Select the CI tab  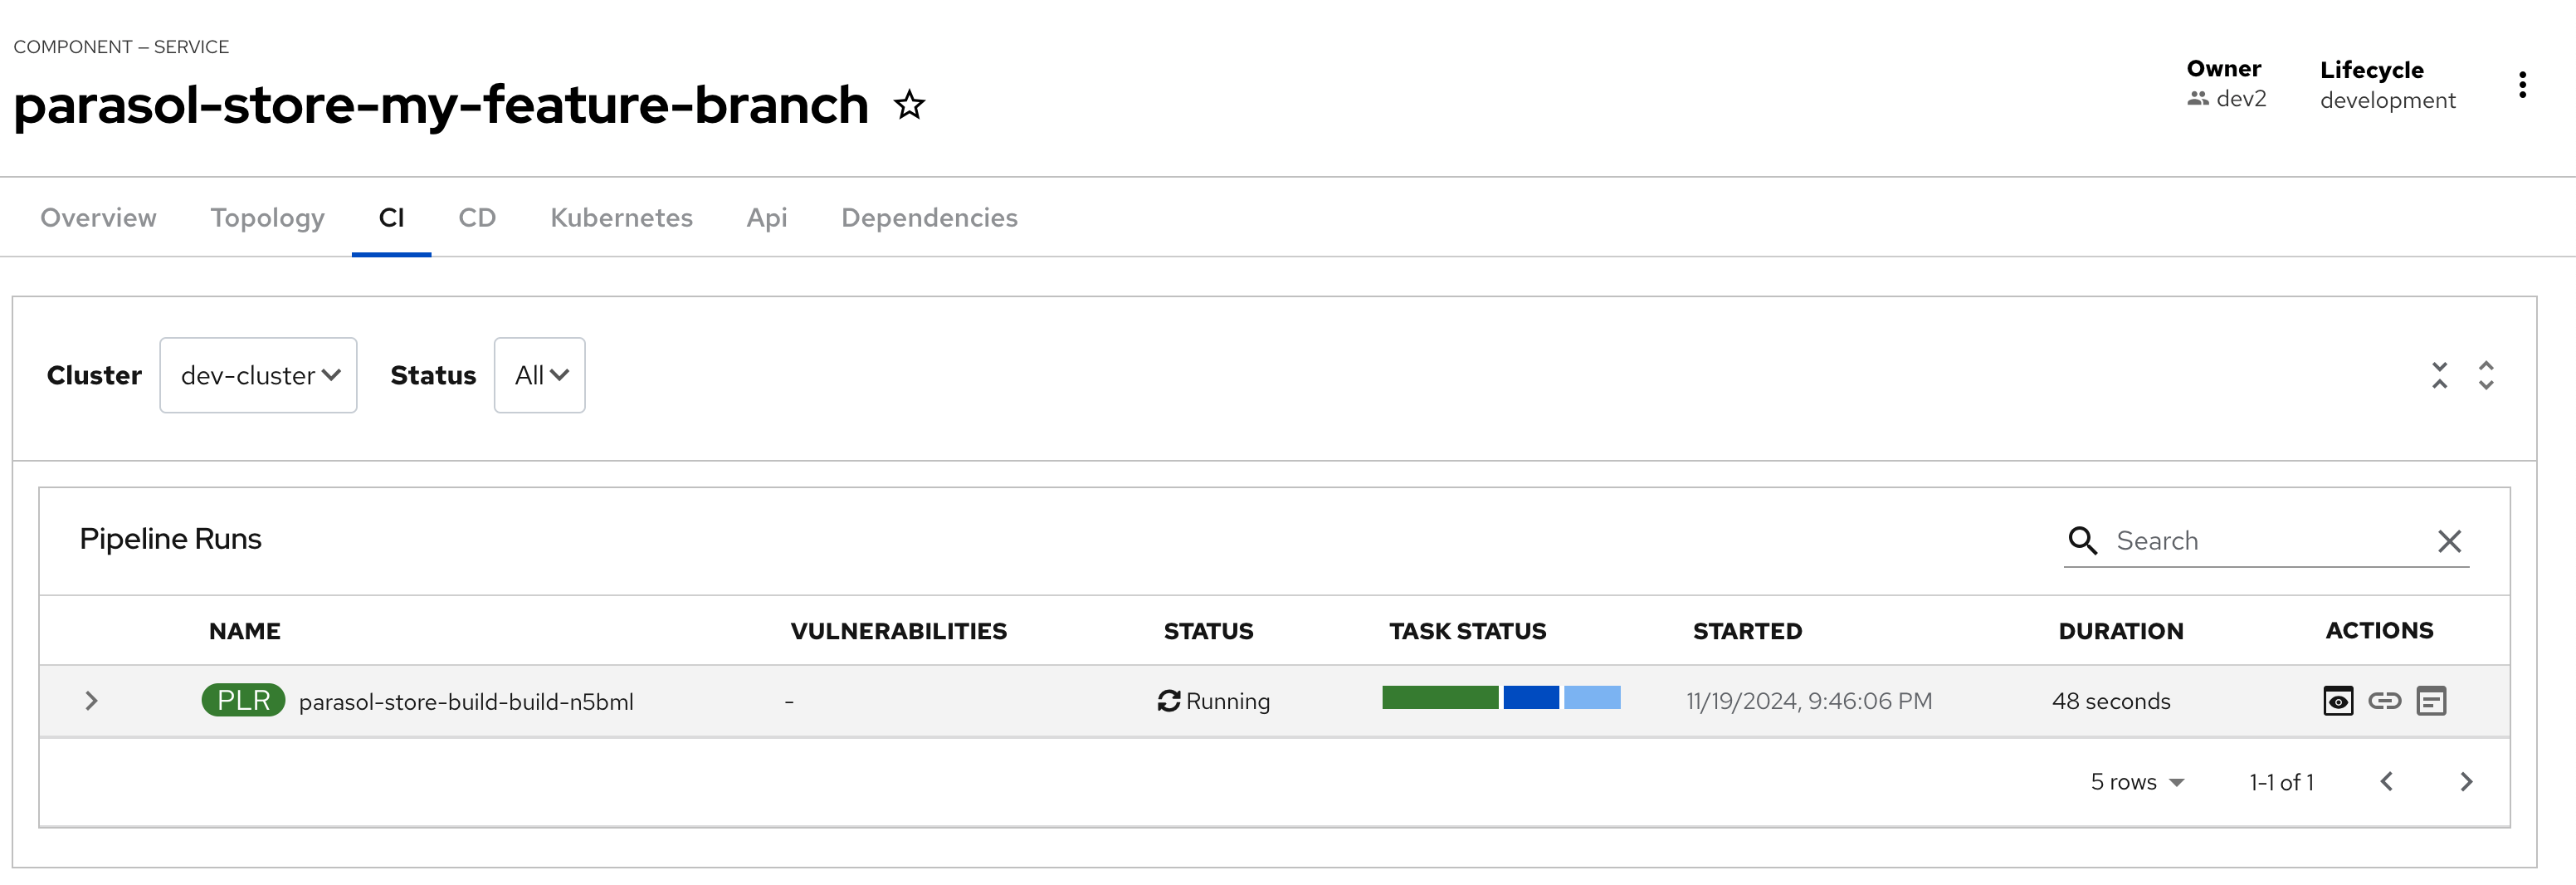click(391, 218)
